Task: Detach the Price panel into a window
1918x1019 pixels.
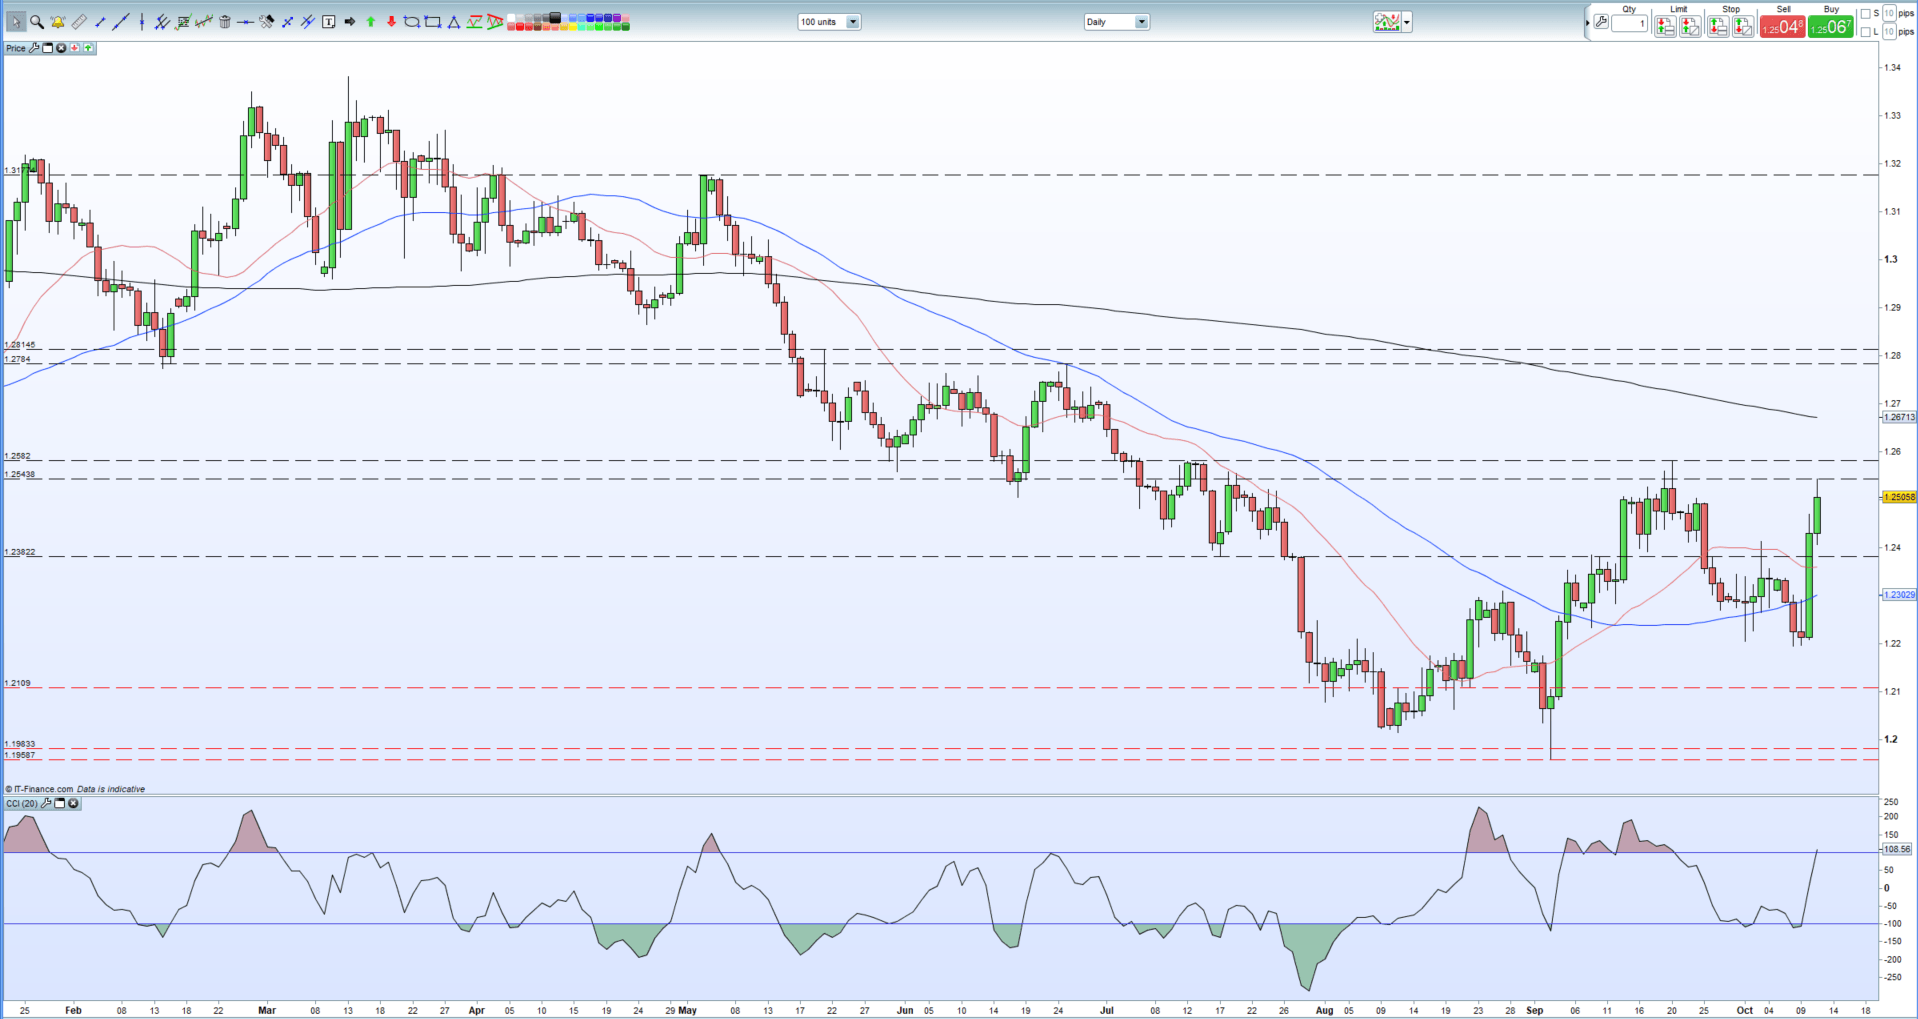Action: 47,48
